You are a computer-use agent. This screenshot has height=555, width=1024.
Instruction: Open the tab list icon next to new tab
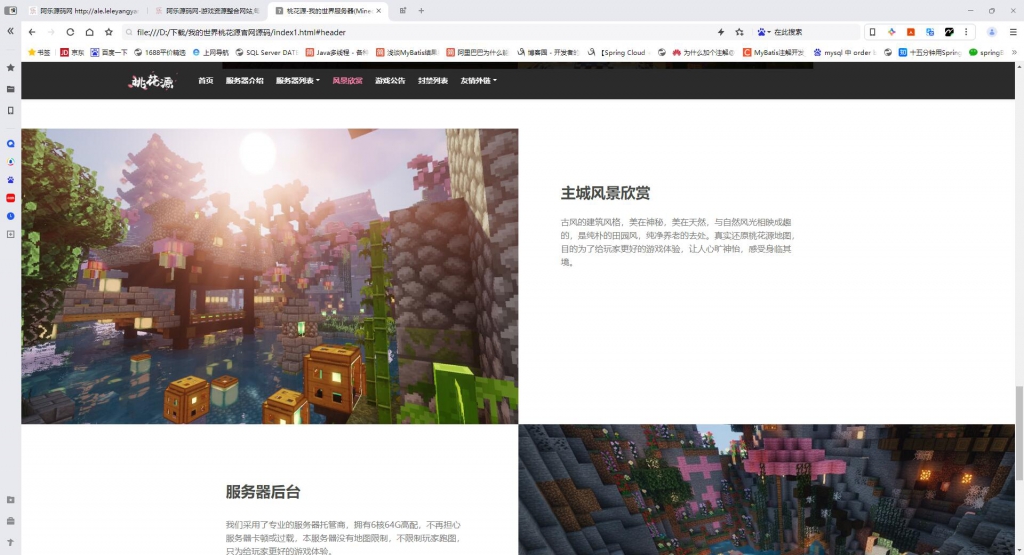pyautogui.click(x=403, y=10)
